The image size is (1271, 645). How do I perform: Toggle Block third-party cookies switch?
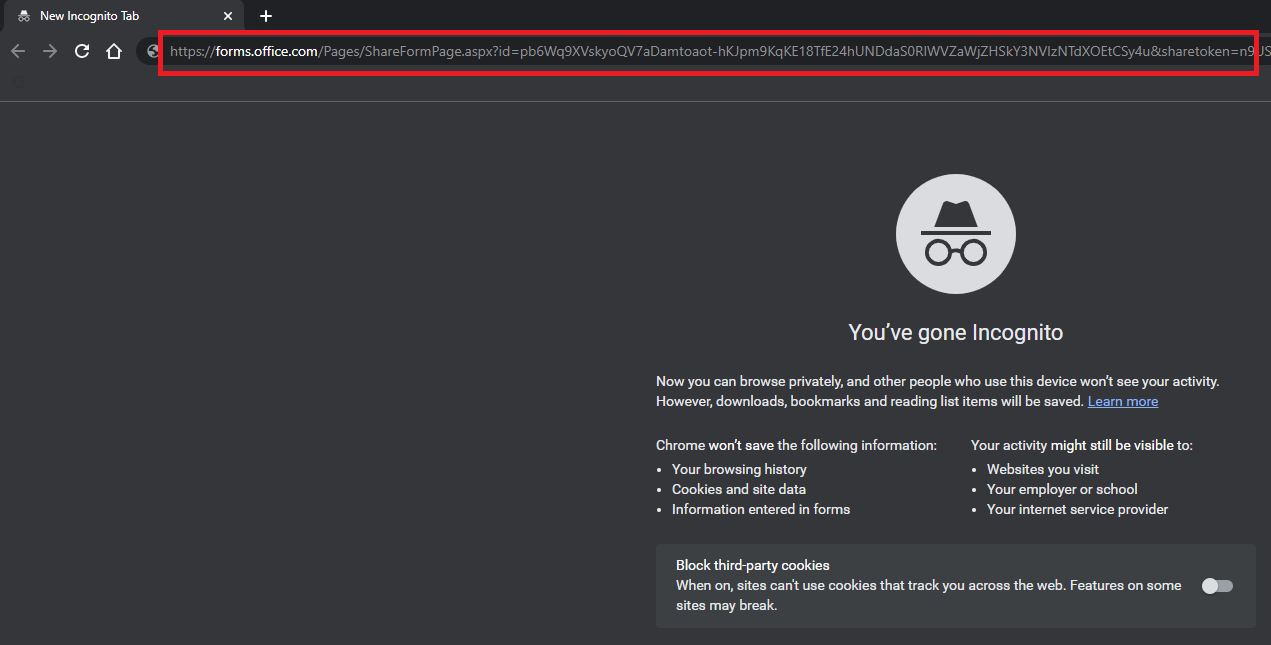pyautogui.click(x=1217, y=586)
